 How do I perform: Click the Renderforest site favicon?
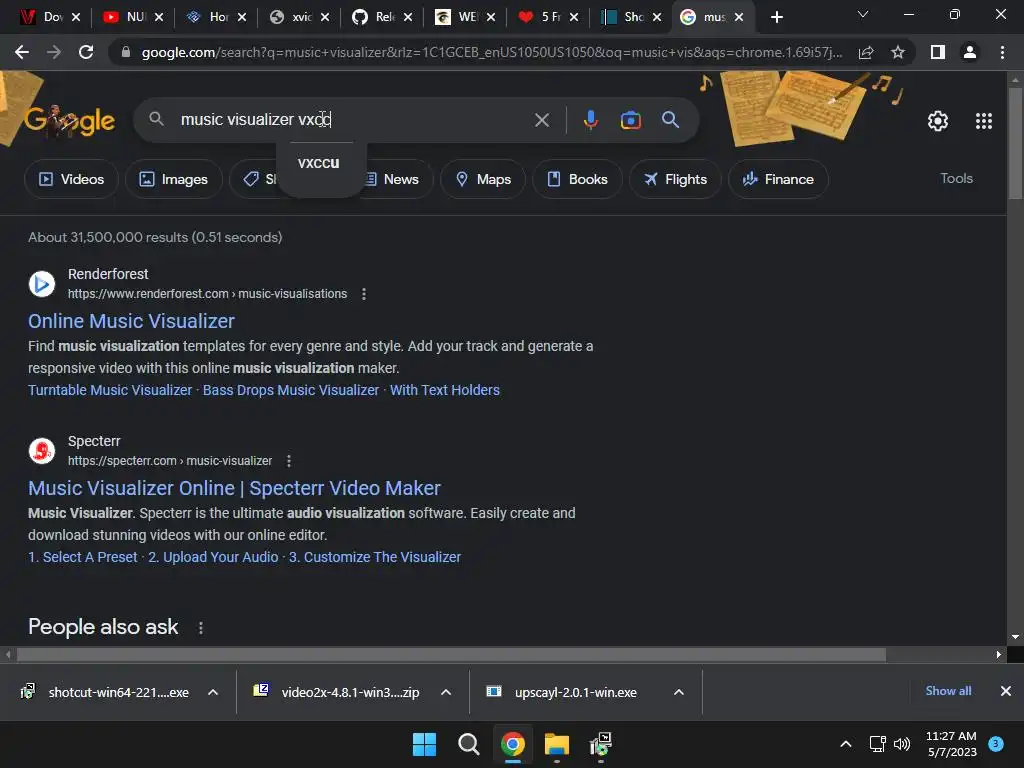click(42, 284)
